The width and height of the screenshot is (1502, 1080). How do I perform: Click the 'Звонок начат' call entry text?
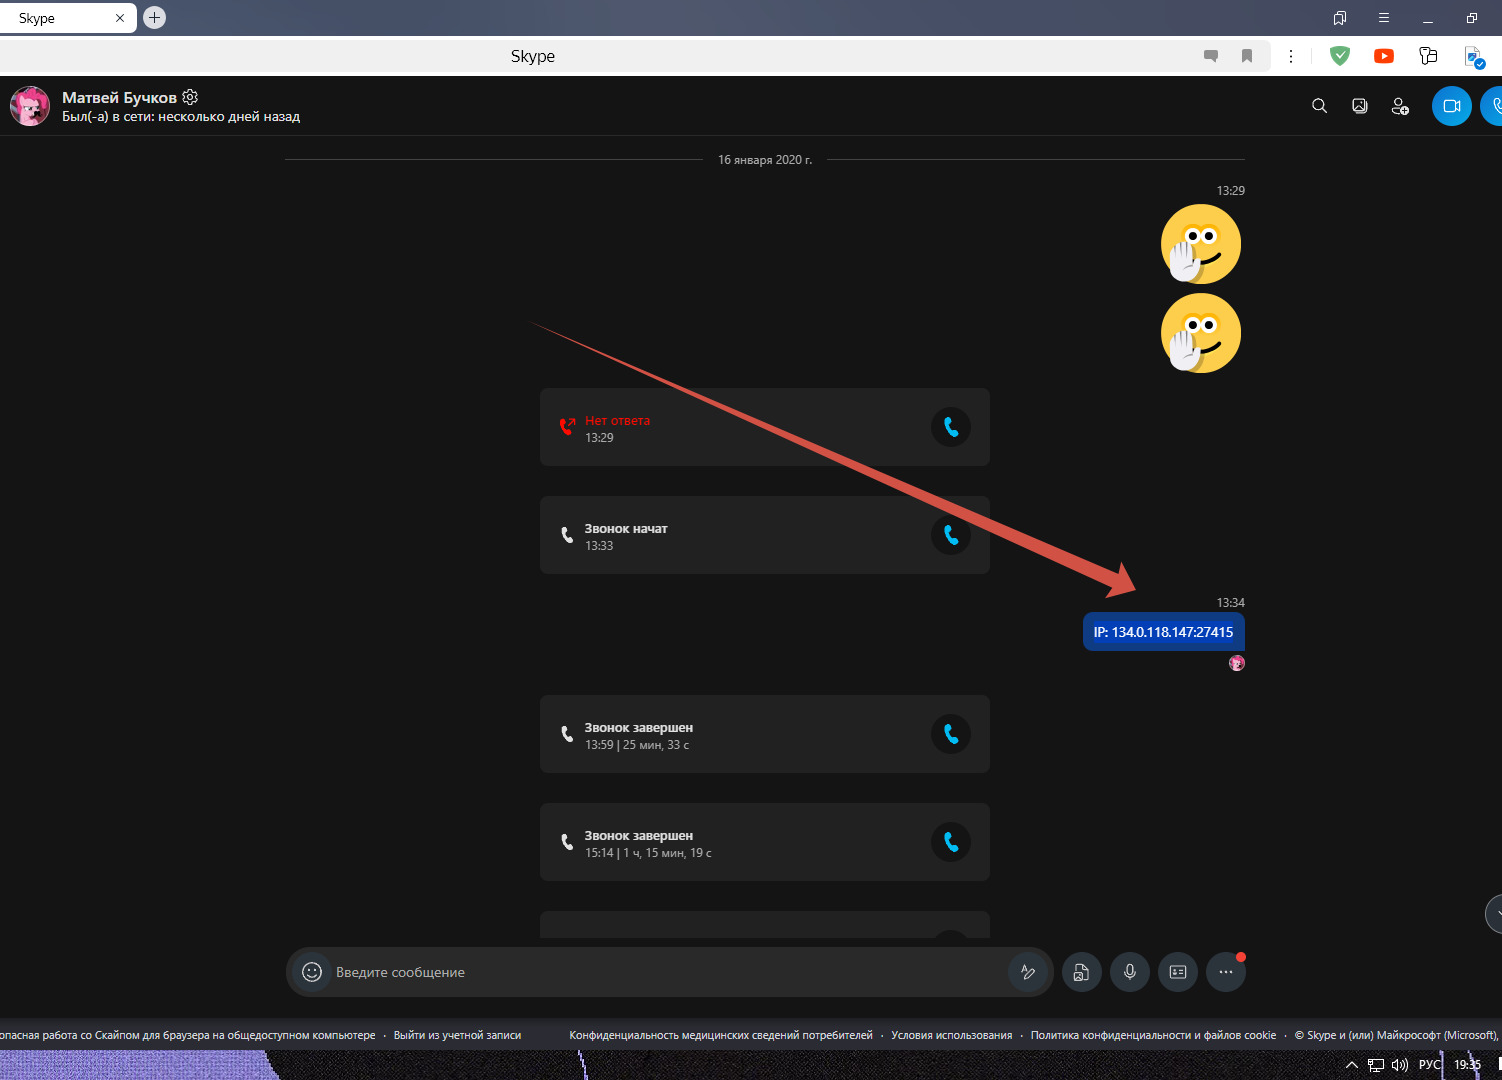pos(626,528)
